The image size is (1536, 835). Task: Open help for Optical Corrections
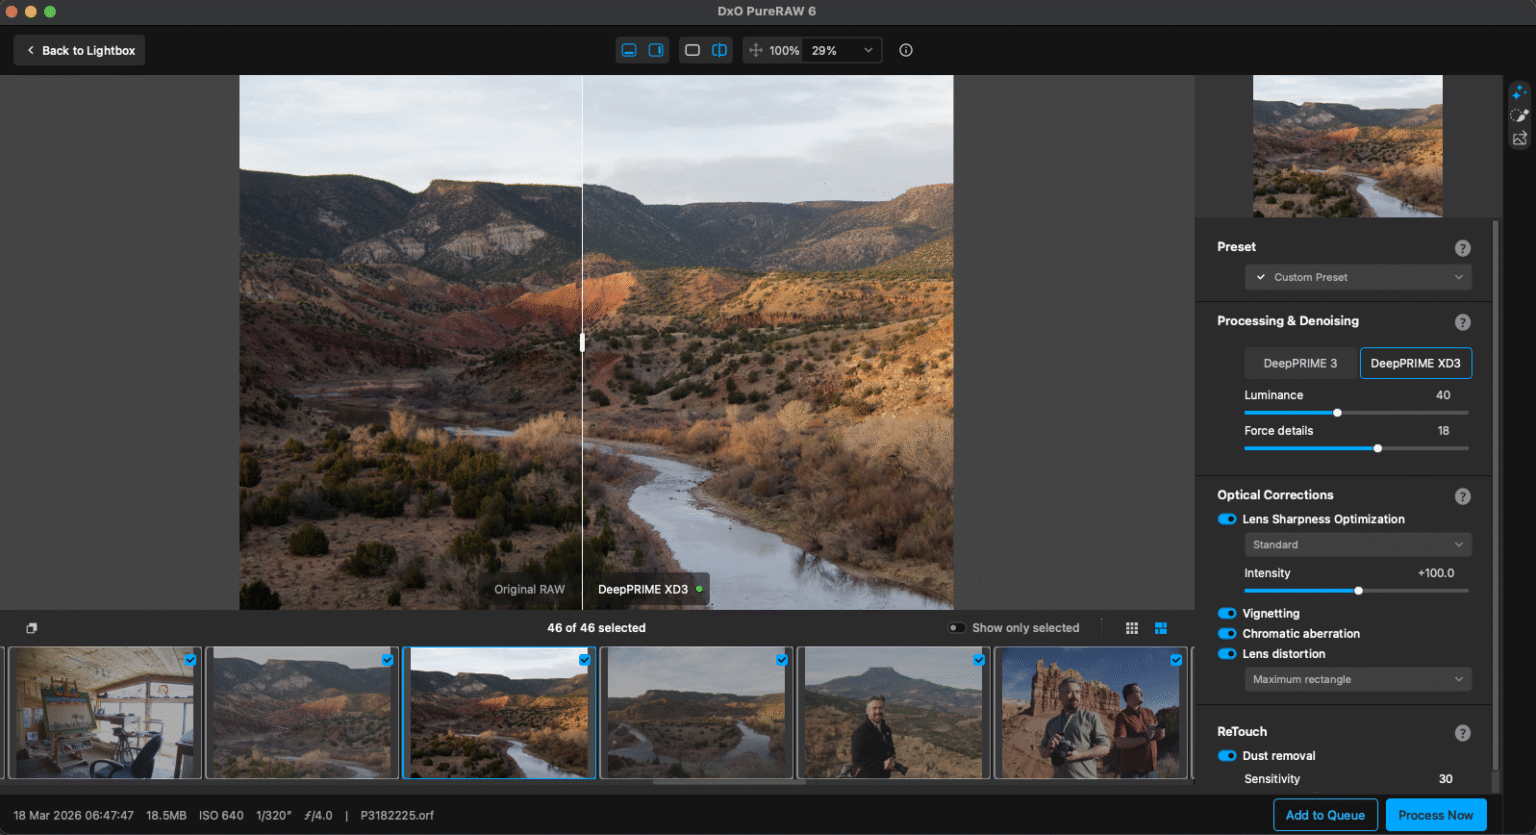[1462, 496]
